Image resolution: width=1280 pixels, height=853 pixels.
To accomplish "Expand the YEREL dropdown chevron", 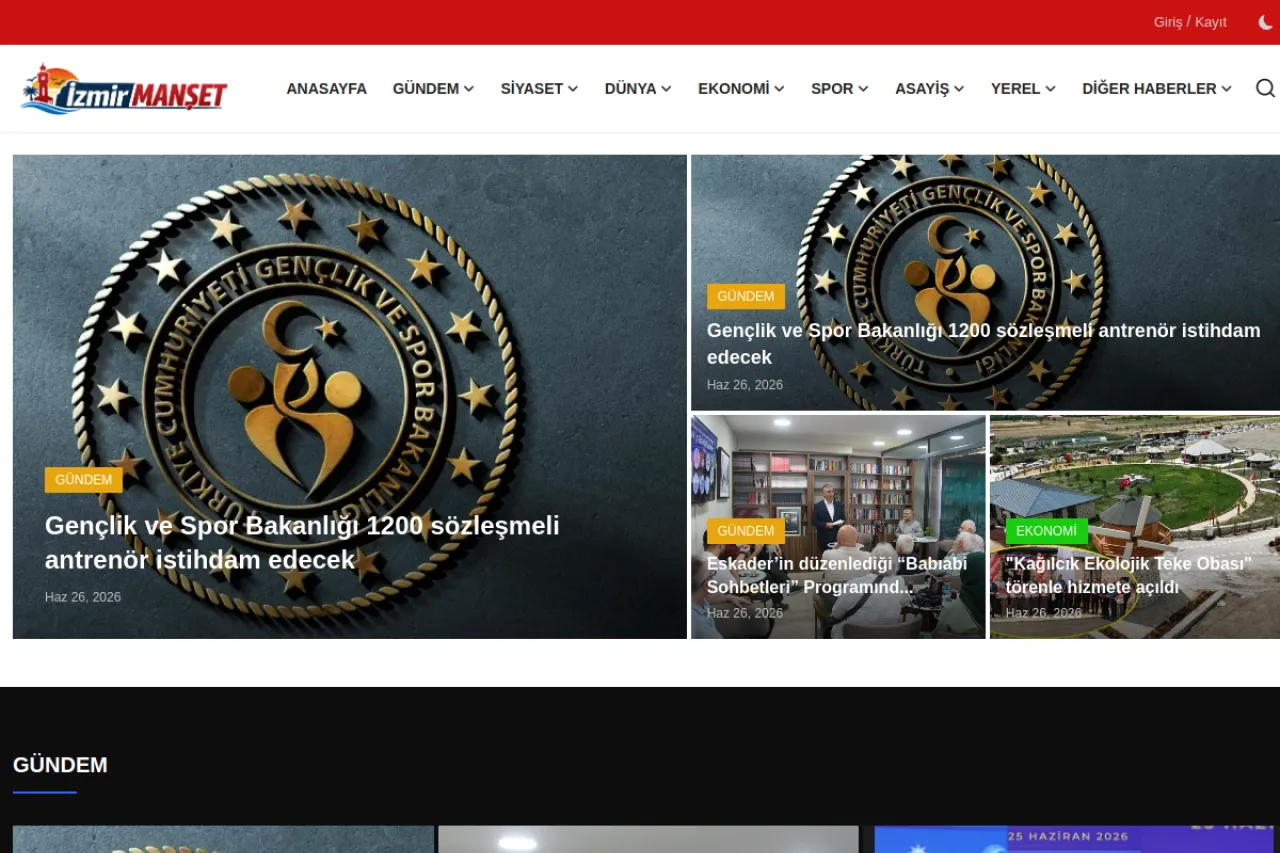I will pos(1050,89).
